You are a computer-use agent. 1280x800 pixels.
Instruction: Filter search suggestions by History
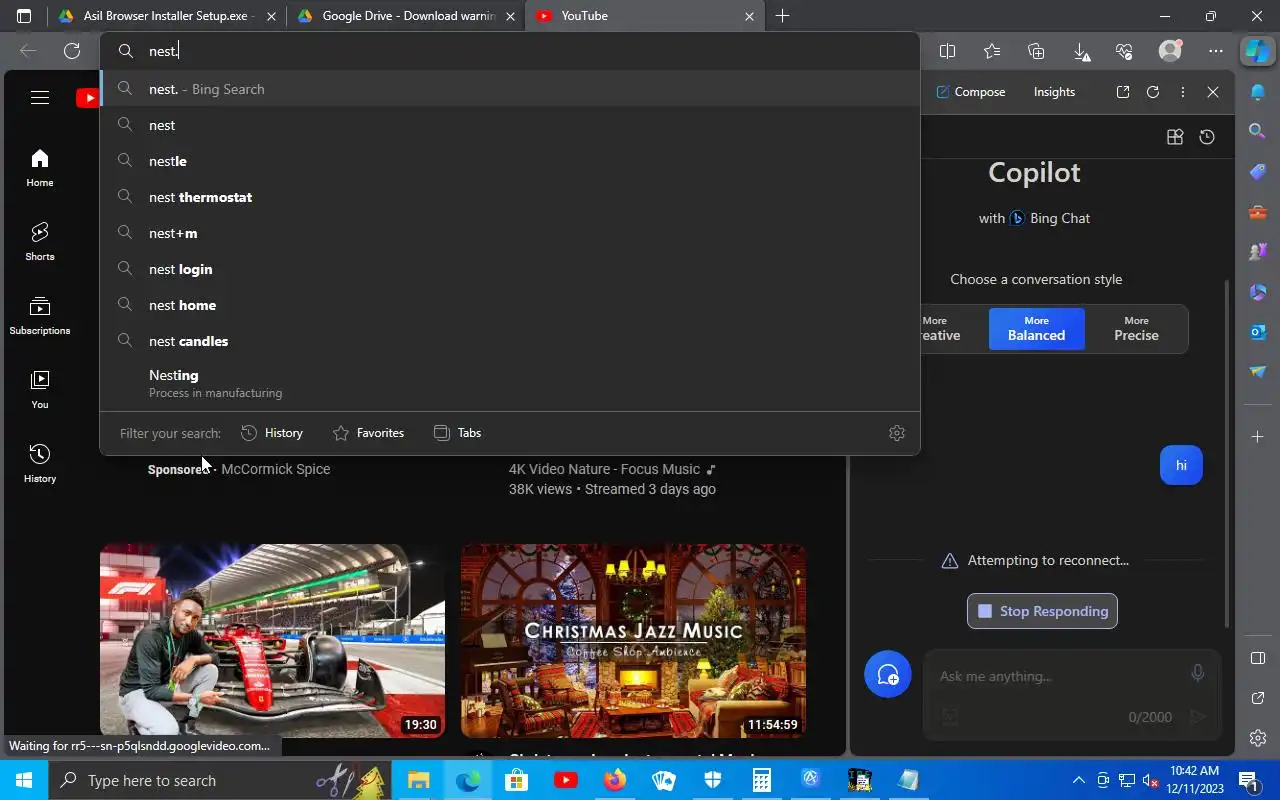point(272,433)
